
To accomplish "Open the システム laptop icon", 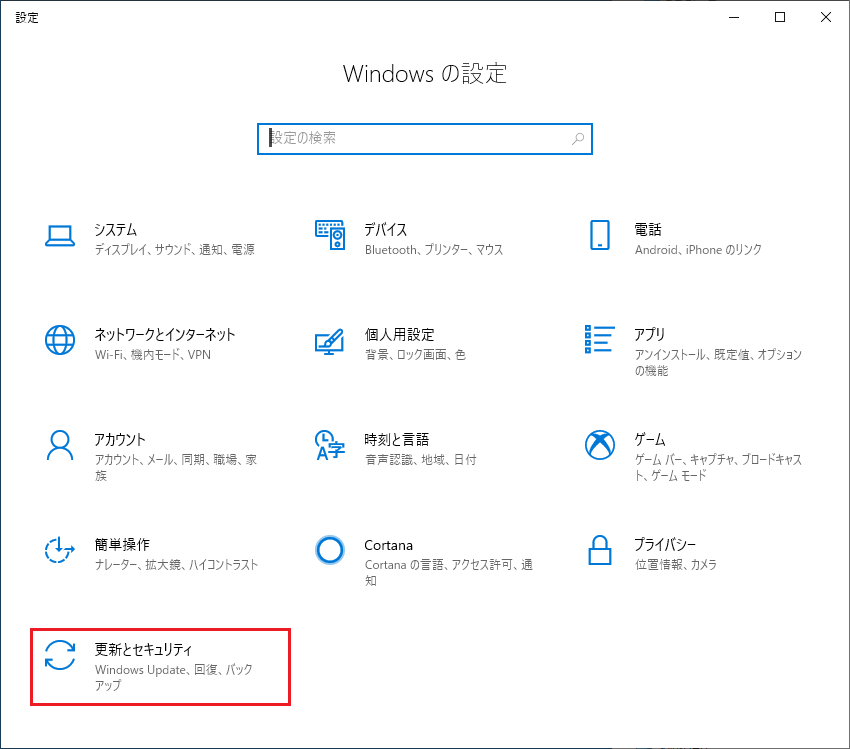I will 60,236.
